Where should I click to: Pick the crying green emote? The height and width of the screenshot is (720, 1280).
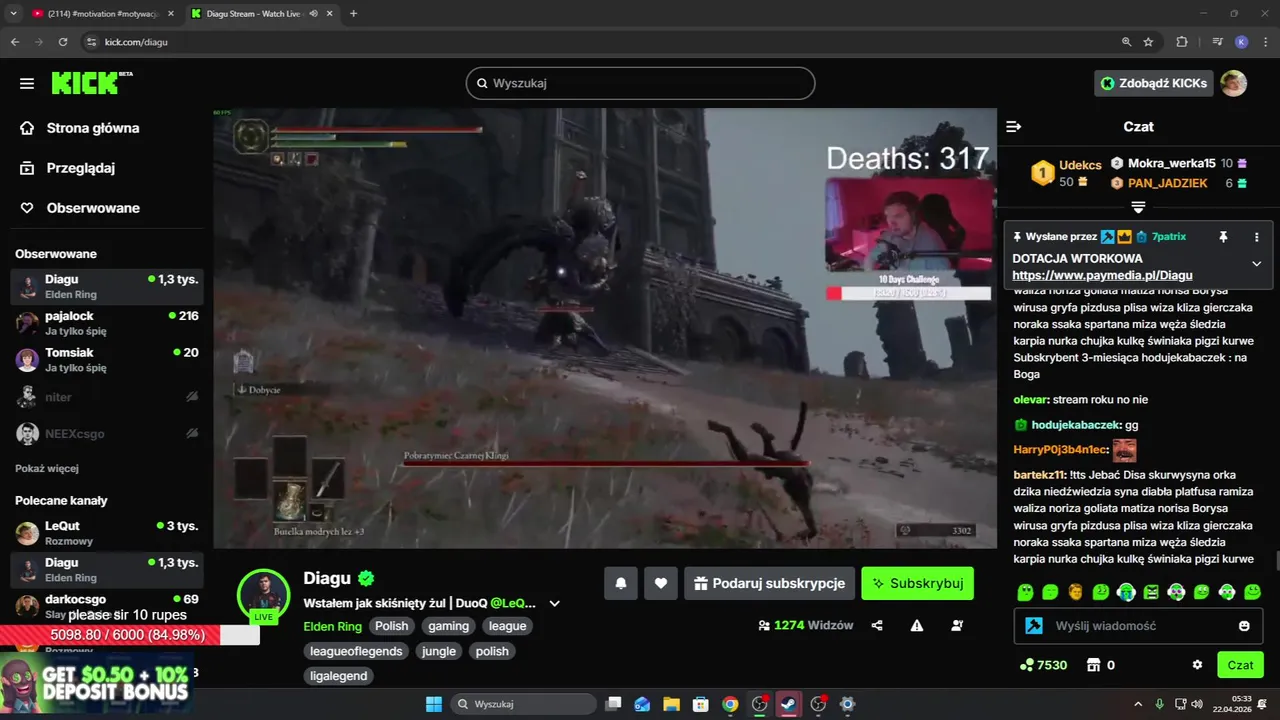[x=1126, y=592]
